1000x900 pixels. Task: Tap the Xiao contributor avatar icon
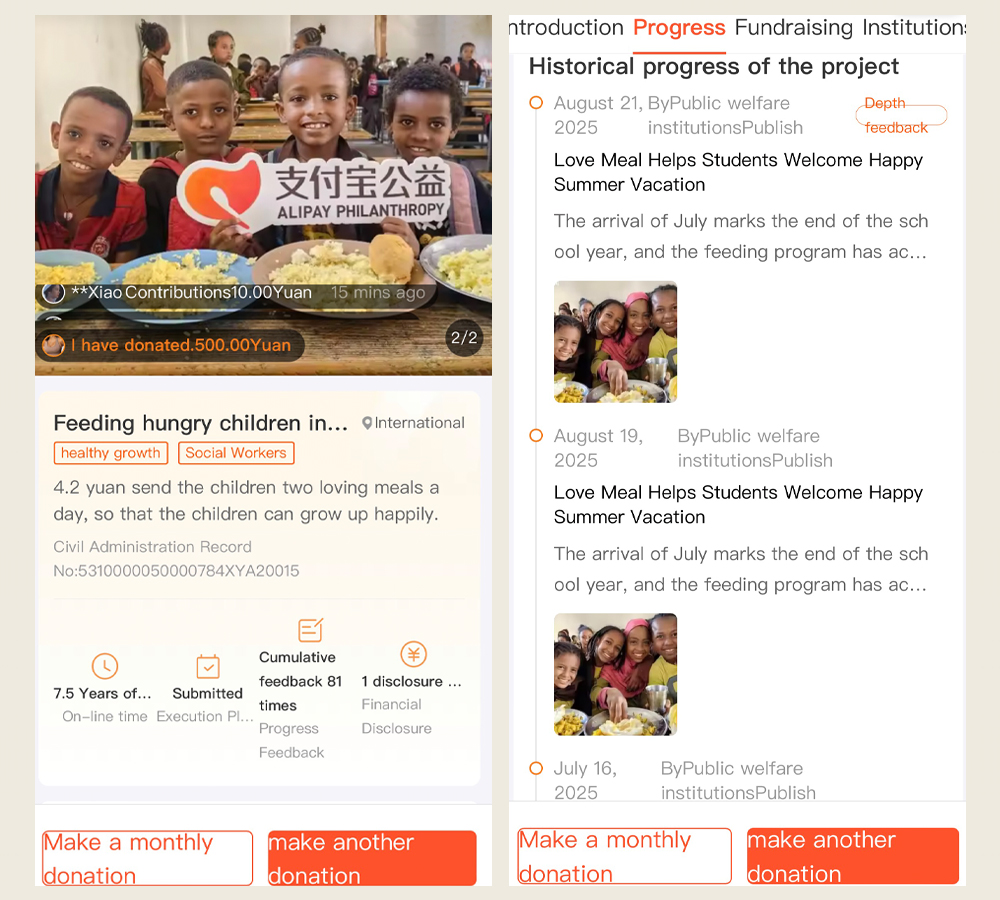tap(54, 293)
